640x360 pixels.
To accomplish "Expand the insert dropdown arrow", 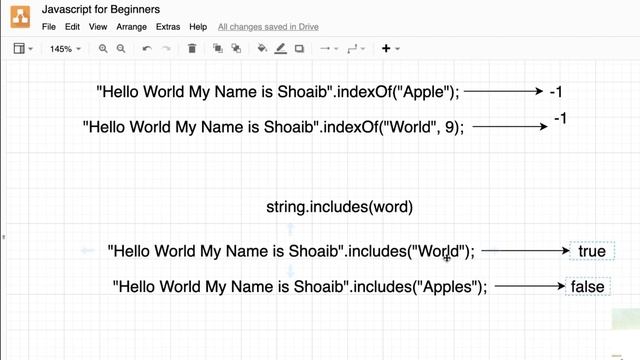I will click(x=398, y=49).
